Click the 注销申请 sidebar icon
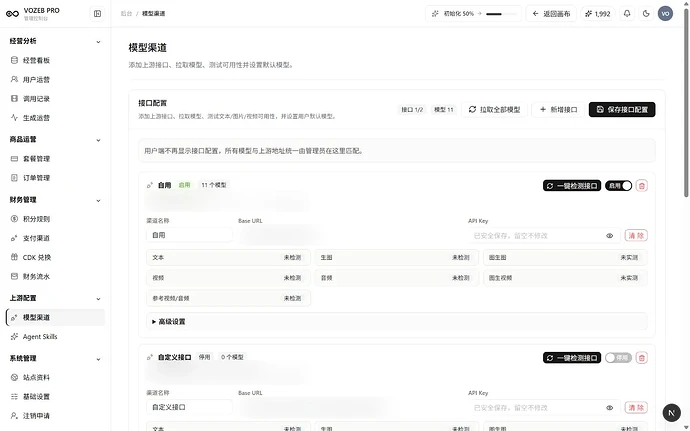The height and width of the screenshot is (431, 690). 14,416
